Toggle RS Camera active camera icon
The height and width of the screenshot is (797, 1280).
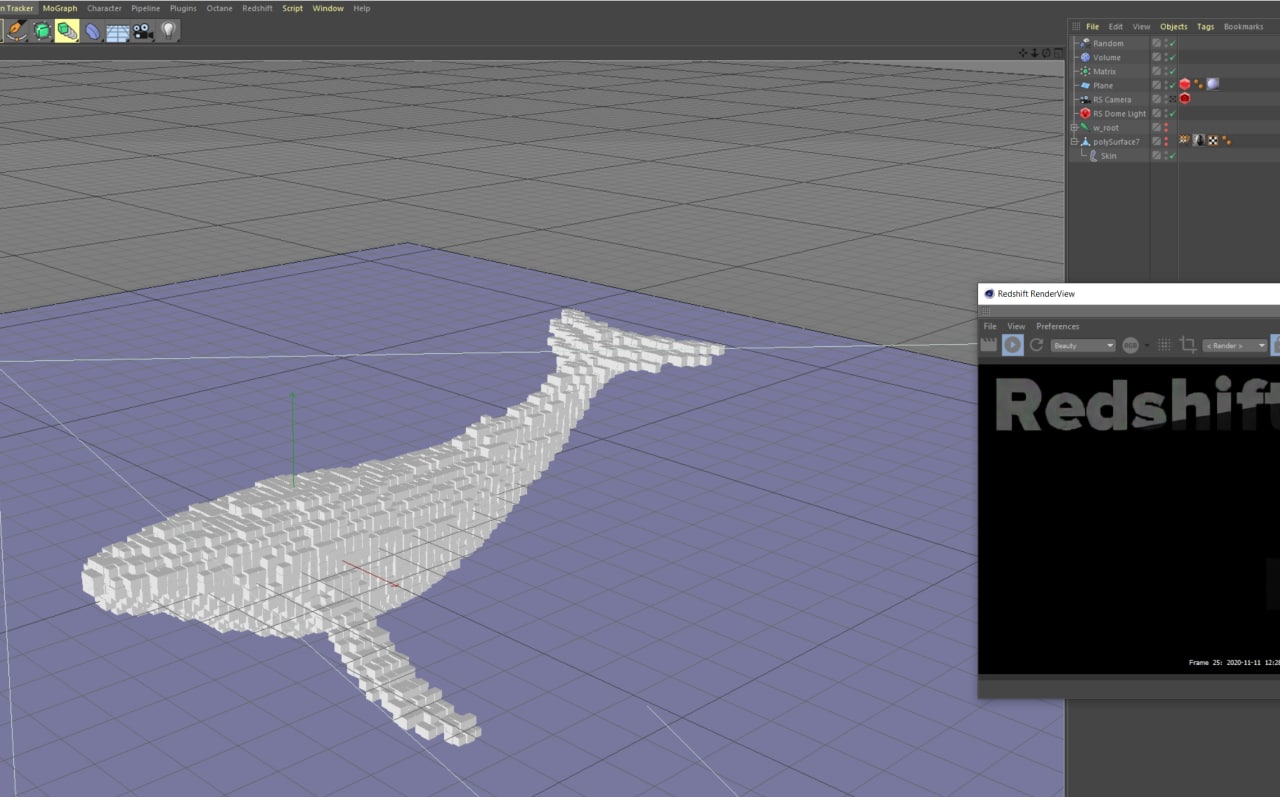click(1172, 99)
